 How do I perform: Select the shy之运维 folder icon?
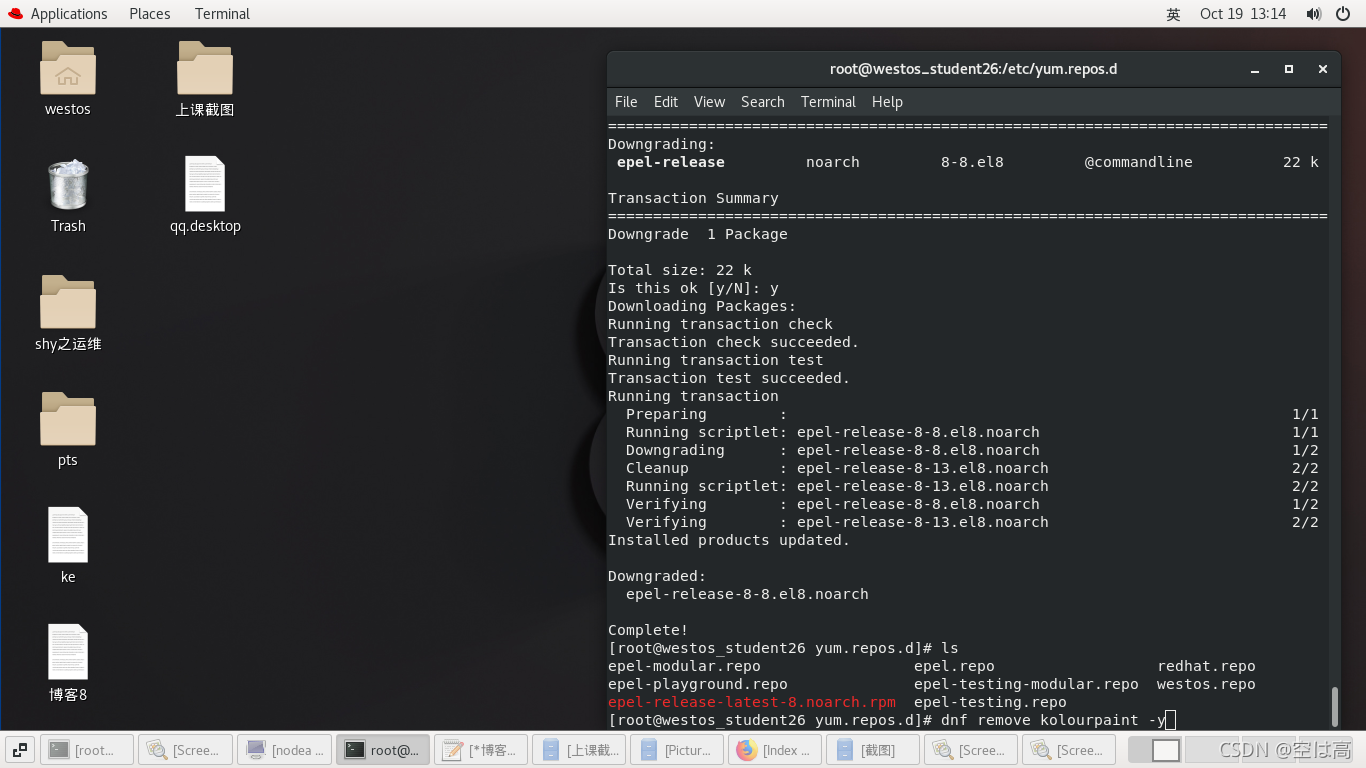pos(68,302)
